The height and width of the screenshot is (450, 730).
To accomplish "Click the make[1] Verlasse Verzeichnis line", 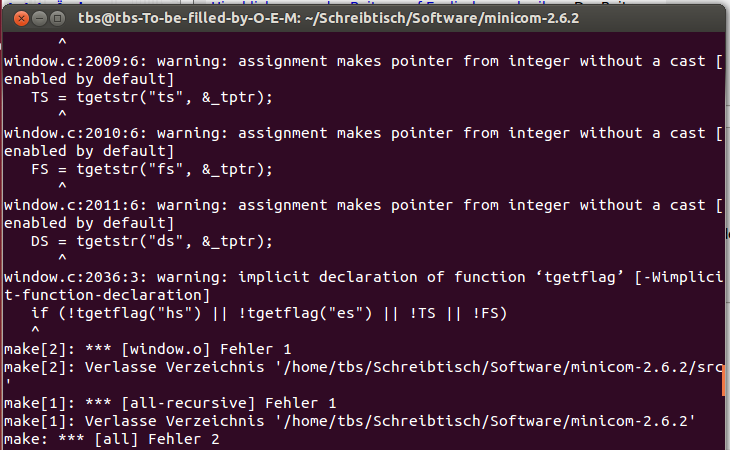I will [x=350, y=421].
